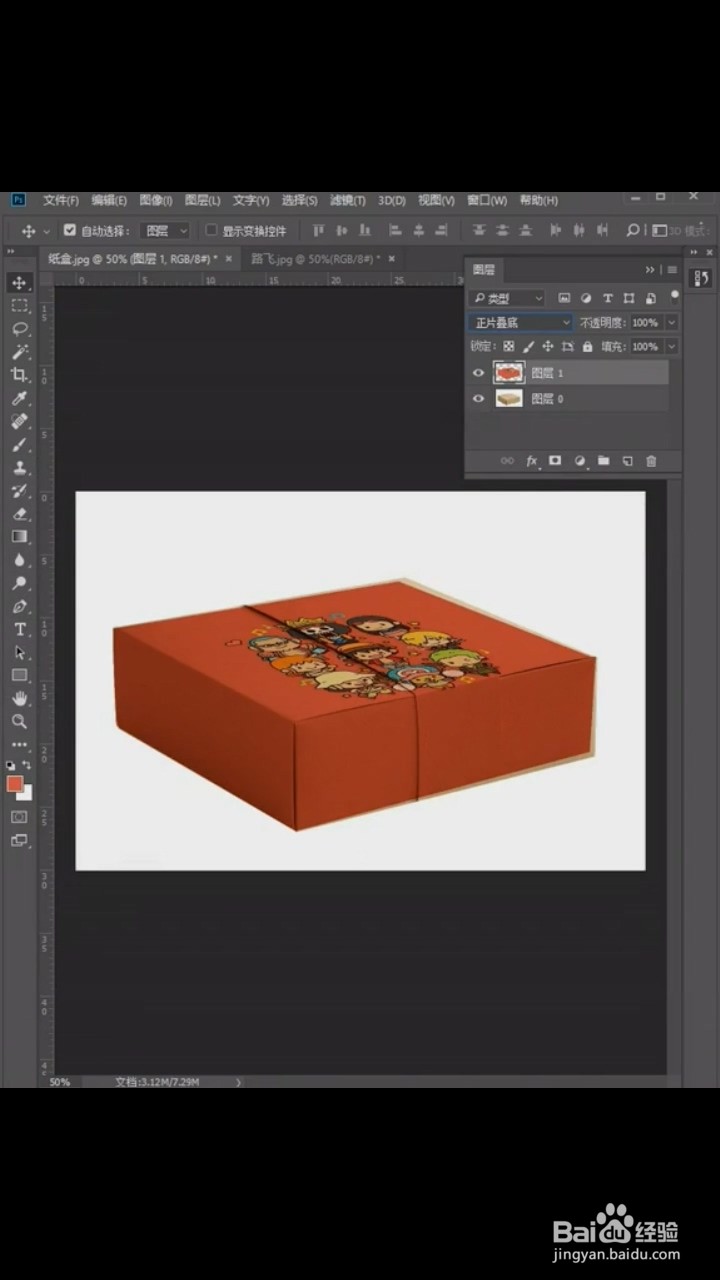The image size is (720, 1280).
Task: Create a new layer
Action: point(627,461)
